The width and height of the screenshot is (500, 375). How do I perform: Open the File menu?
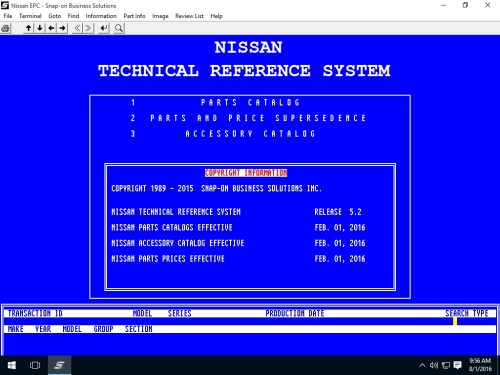pos(8,16)
